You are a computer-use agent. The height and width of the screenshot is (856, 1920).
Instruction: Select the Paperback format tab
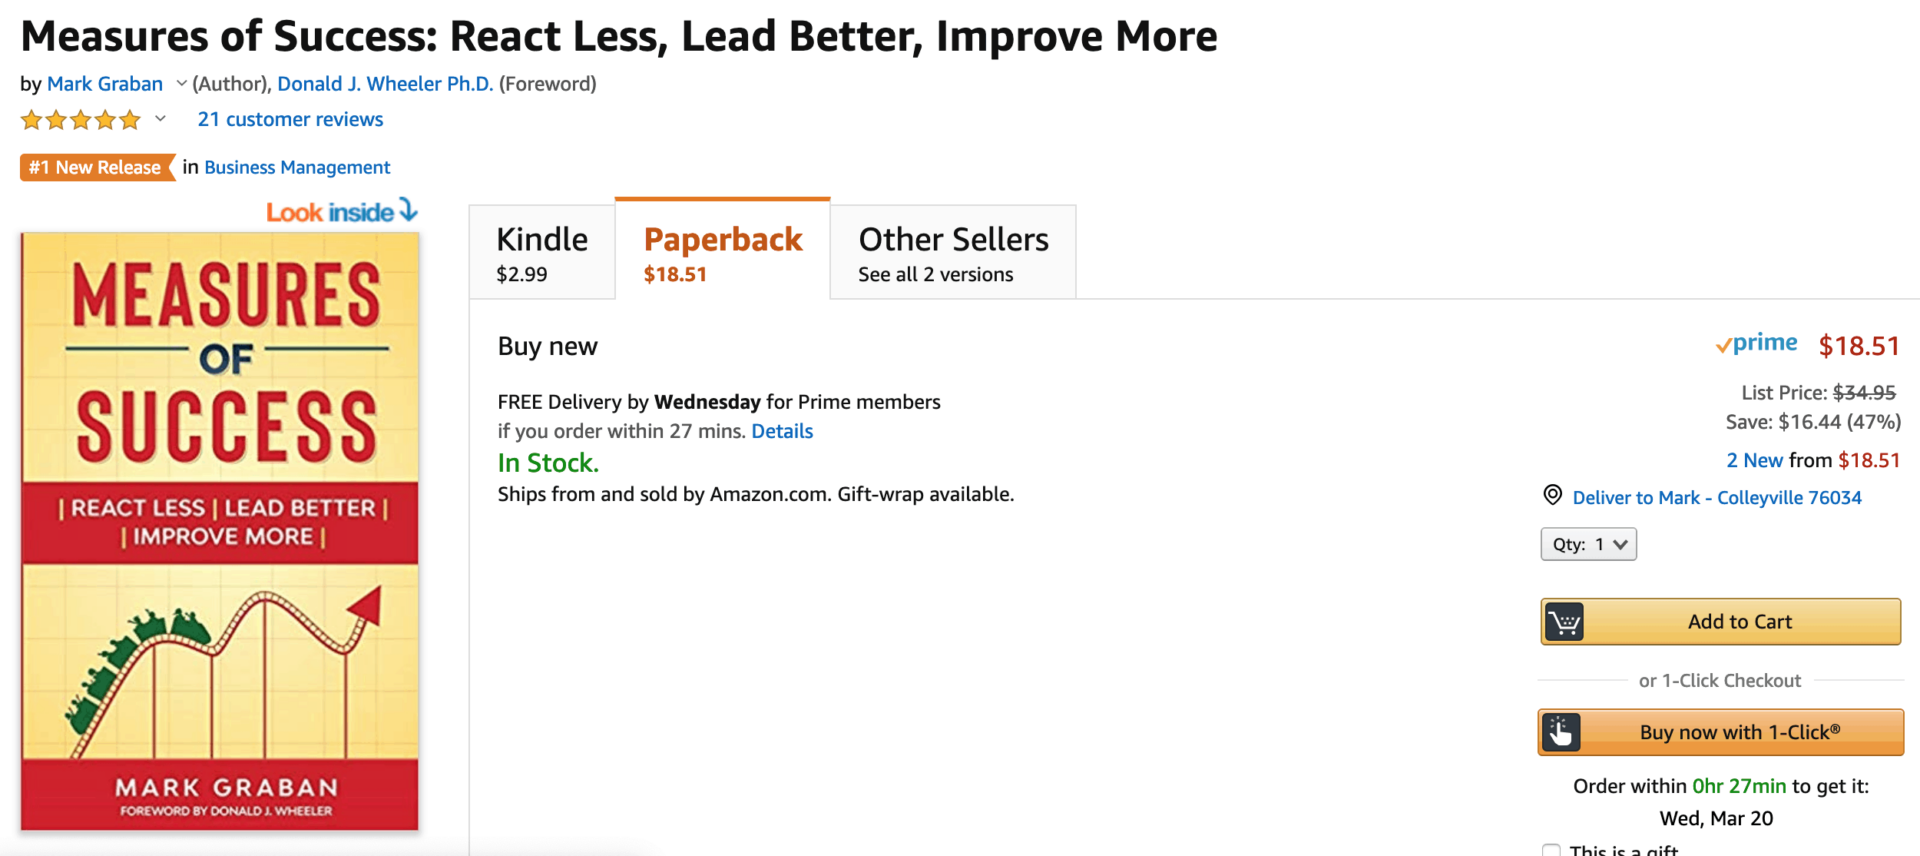(x=723, y=251)
